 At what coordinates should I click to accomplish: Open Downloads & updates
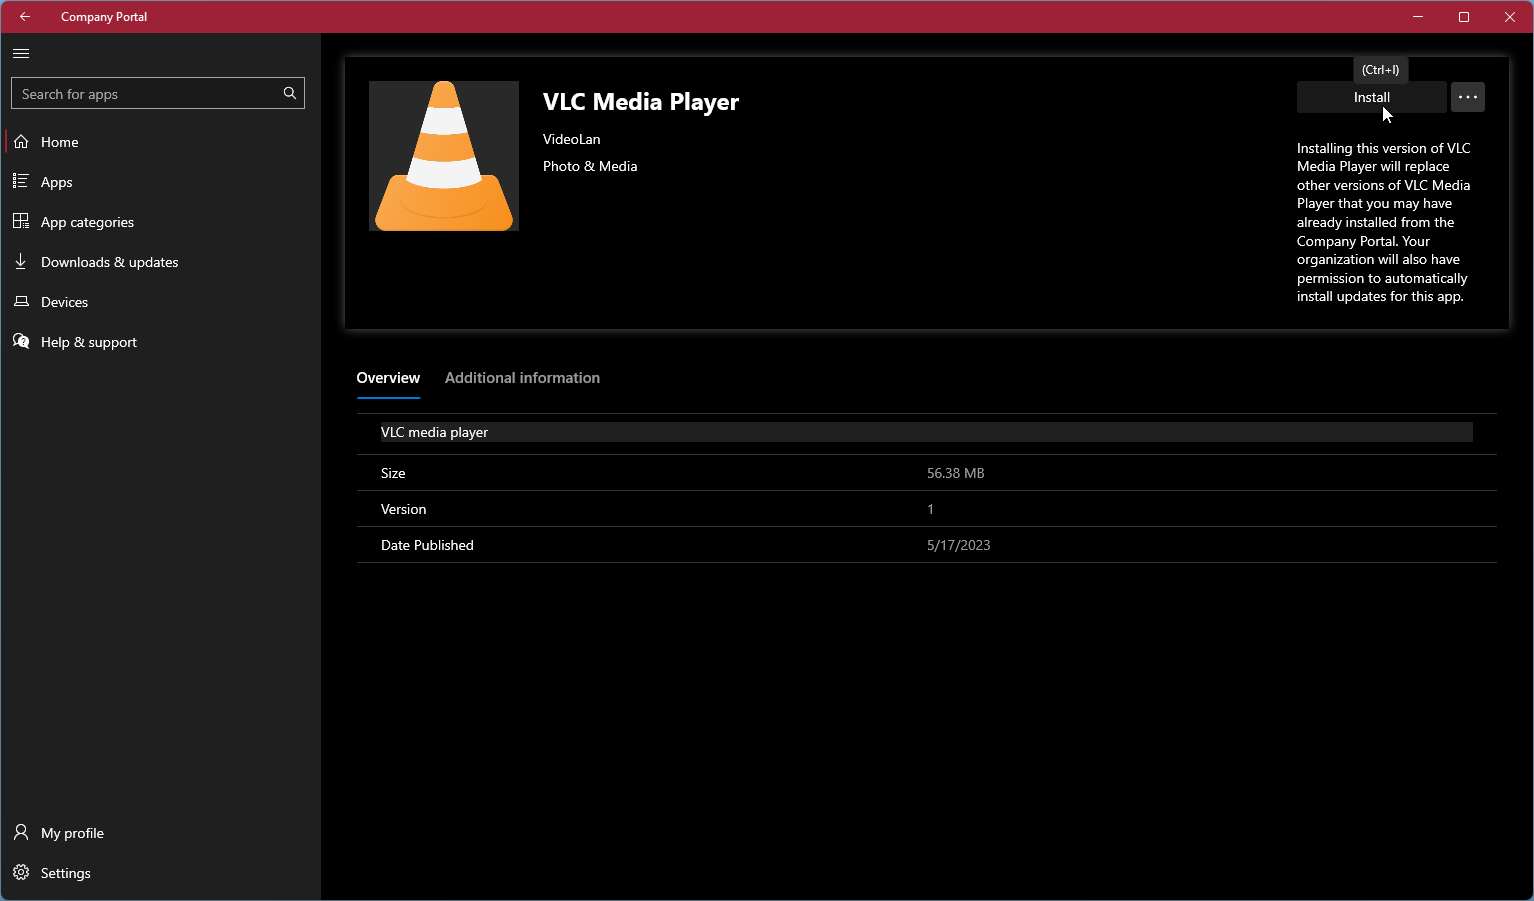coord(109,262)
